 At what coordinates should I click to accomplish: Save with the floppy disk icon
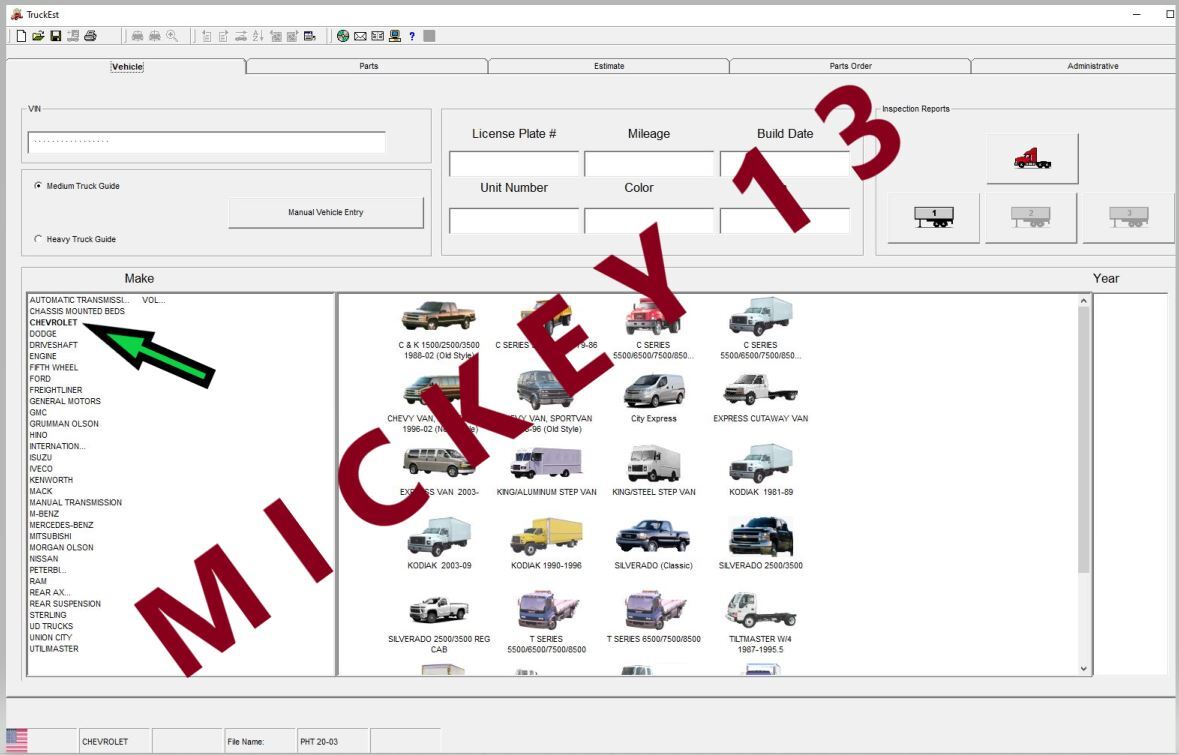click(x=56, y=36)
